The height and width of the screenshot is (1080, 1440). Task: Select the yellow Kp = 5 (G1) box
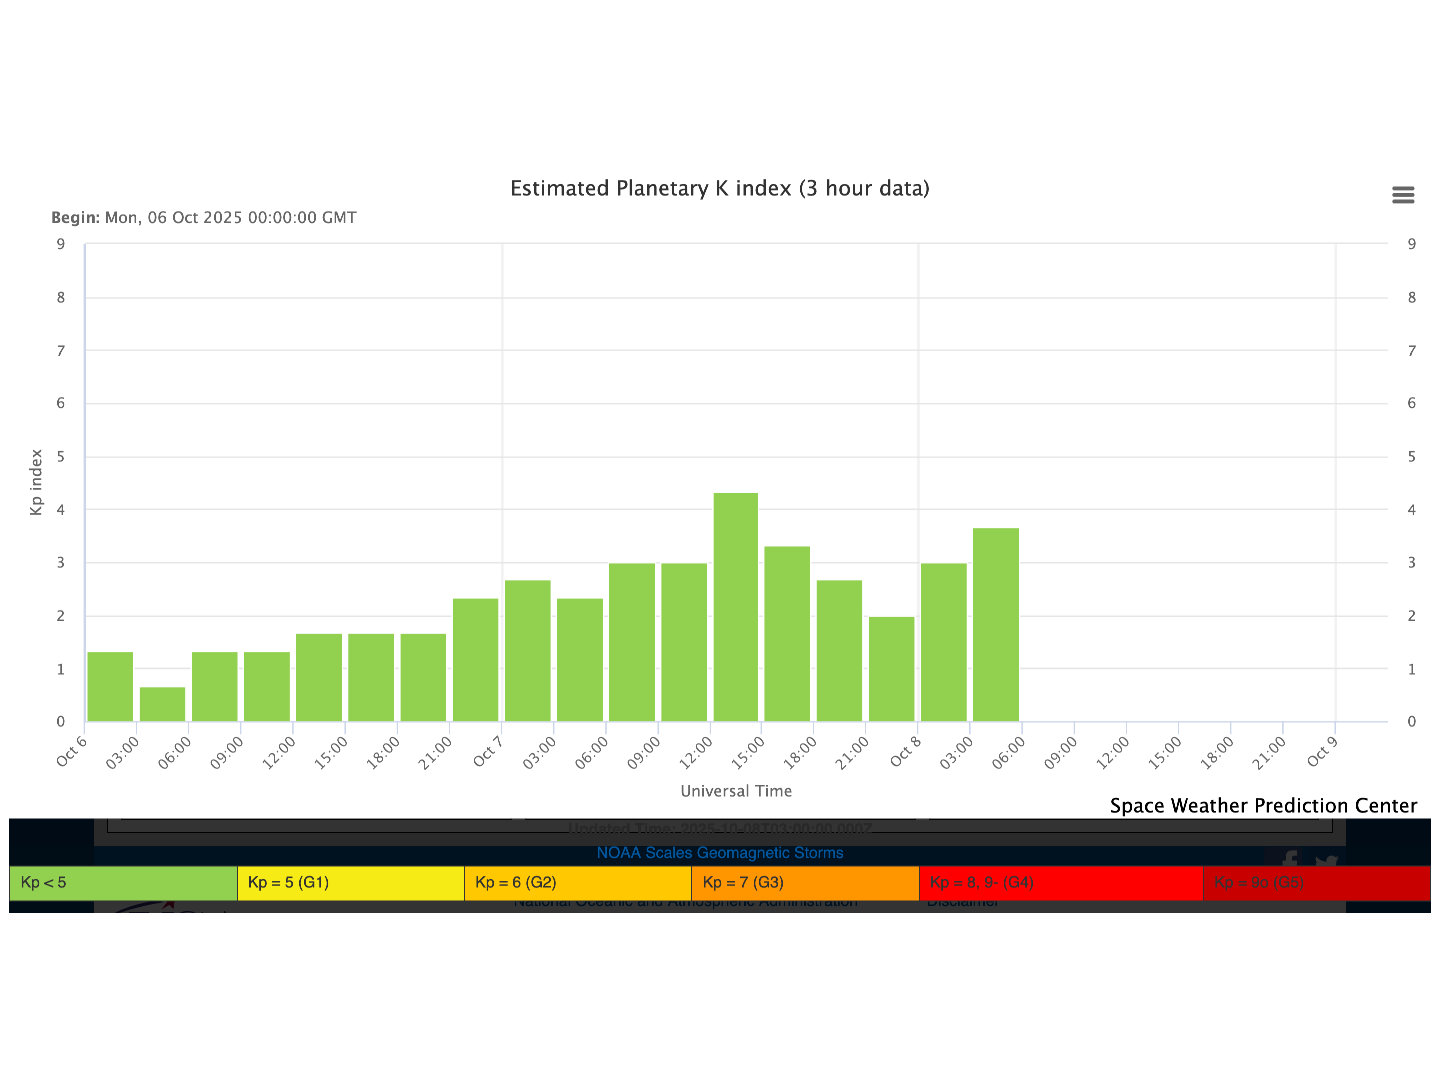pos(350,883)
